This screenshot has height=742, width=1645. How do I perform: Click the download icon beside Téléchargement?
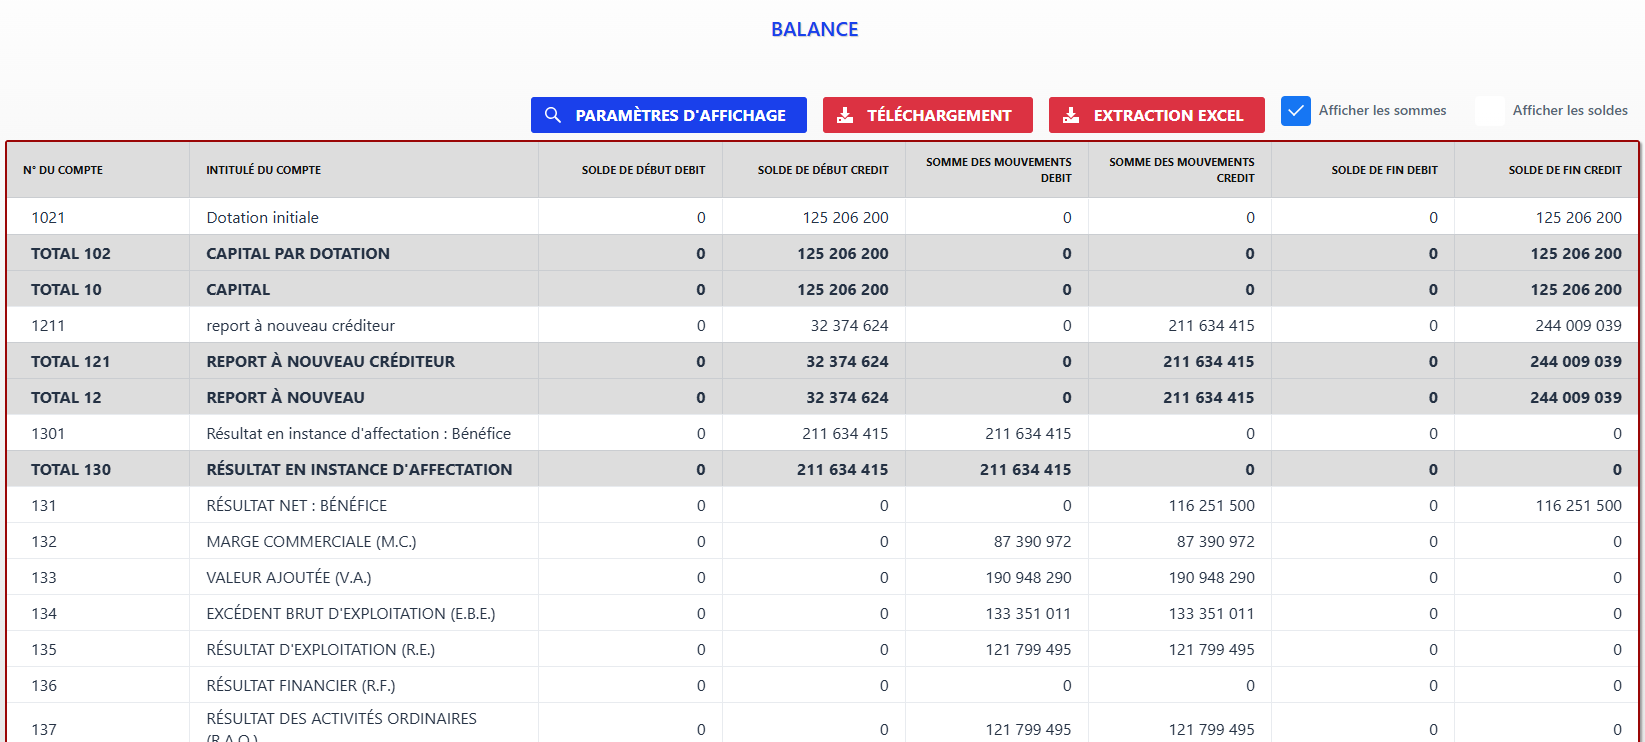845,115
